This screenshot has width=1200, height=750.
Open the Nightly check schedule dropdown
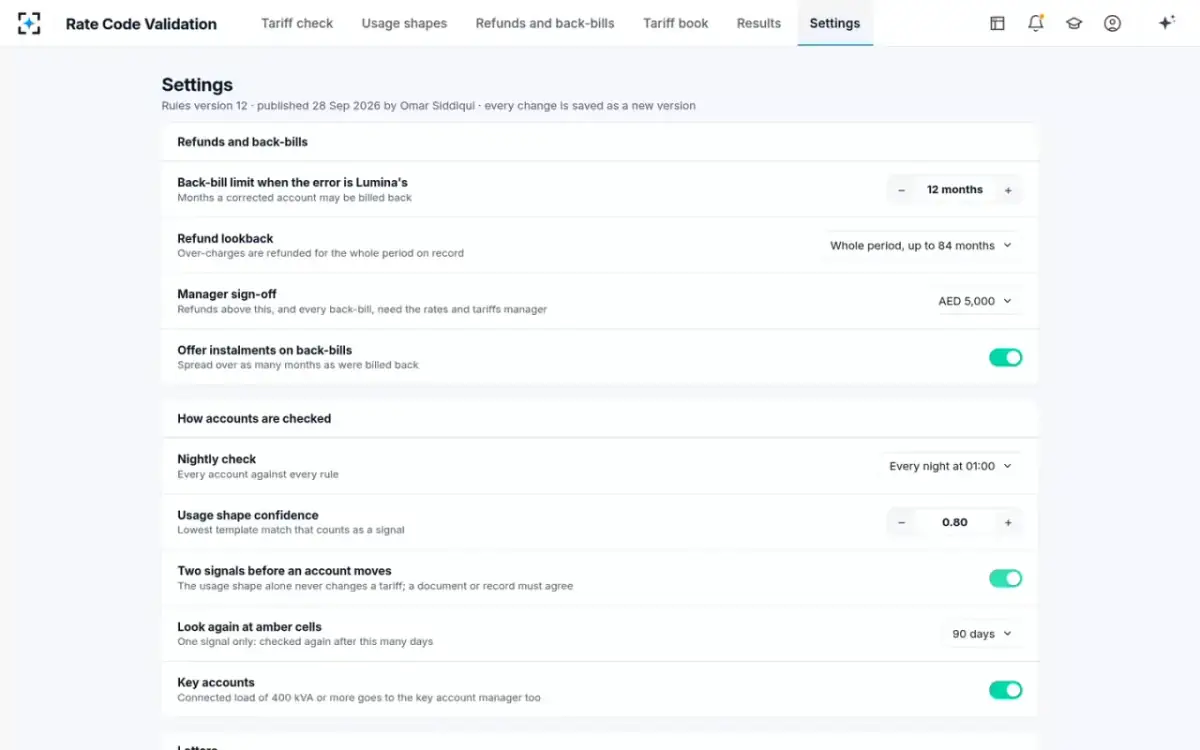[951, 466]
